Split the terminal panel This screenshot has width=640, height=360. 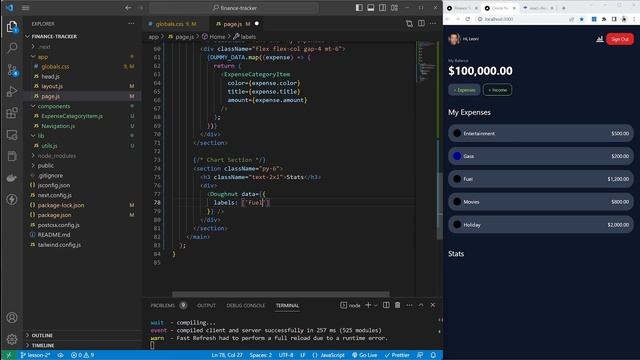click(386, 305)
